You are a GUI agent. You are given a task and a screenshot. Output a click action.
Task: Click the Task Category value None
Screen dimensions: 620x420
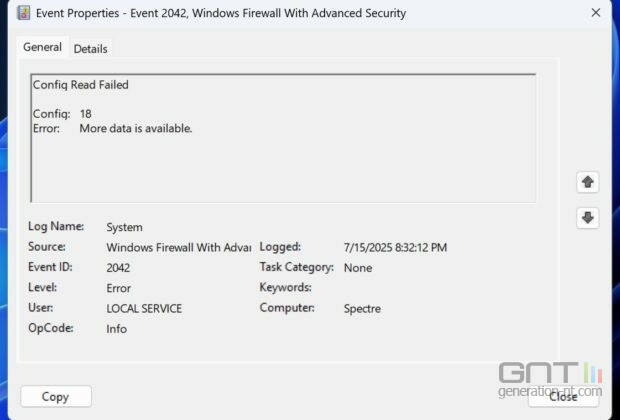pos(358,268)
